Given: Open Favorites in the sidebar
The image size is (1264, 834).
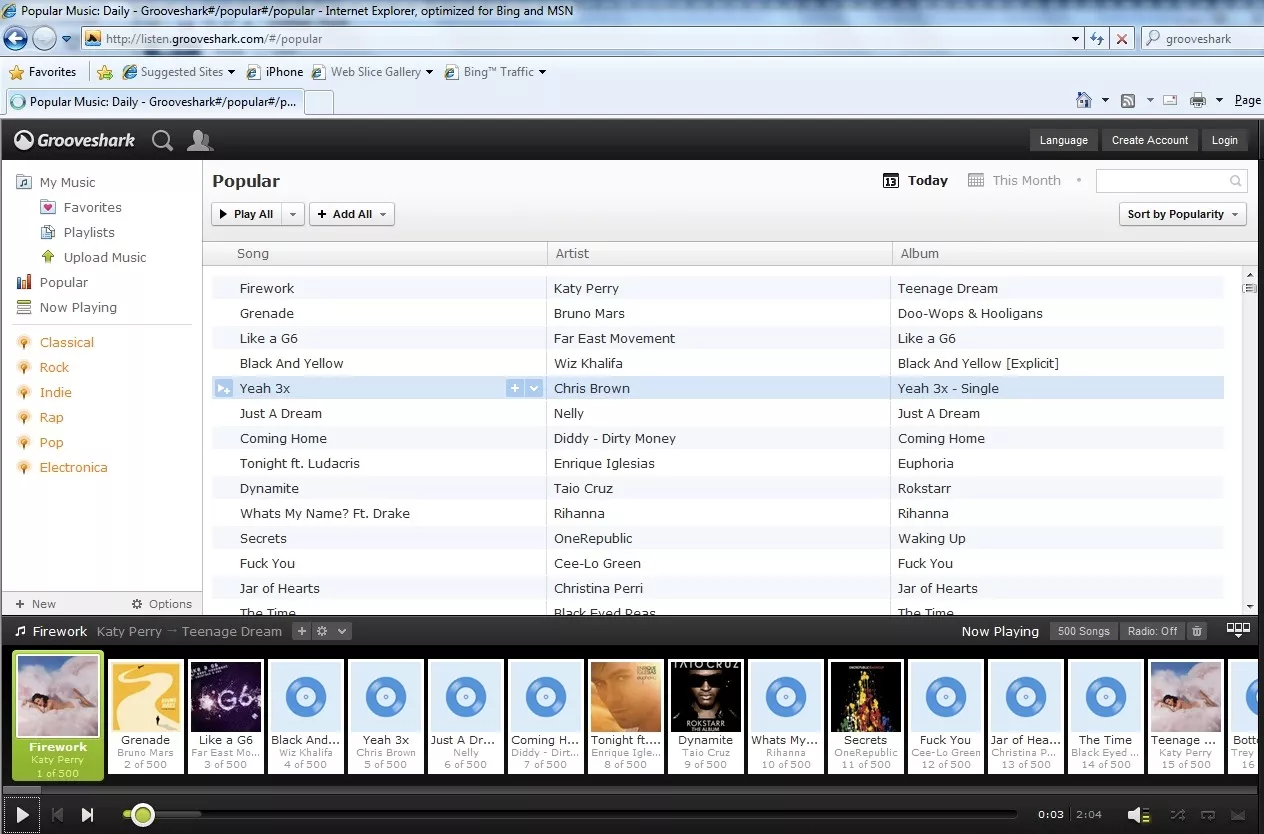Looking at the screenshot, I should (x=80, y=207).
